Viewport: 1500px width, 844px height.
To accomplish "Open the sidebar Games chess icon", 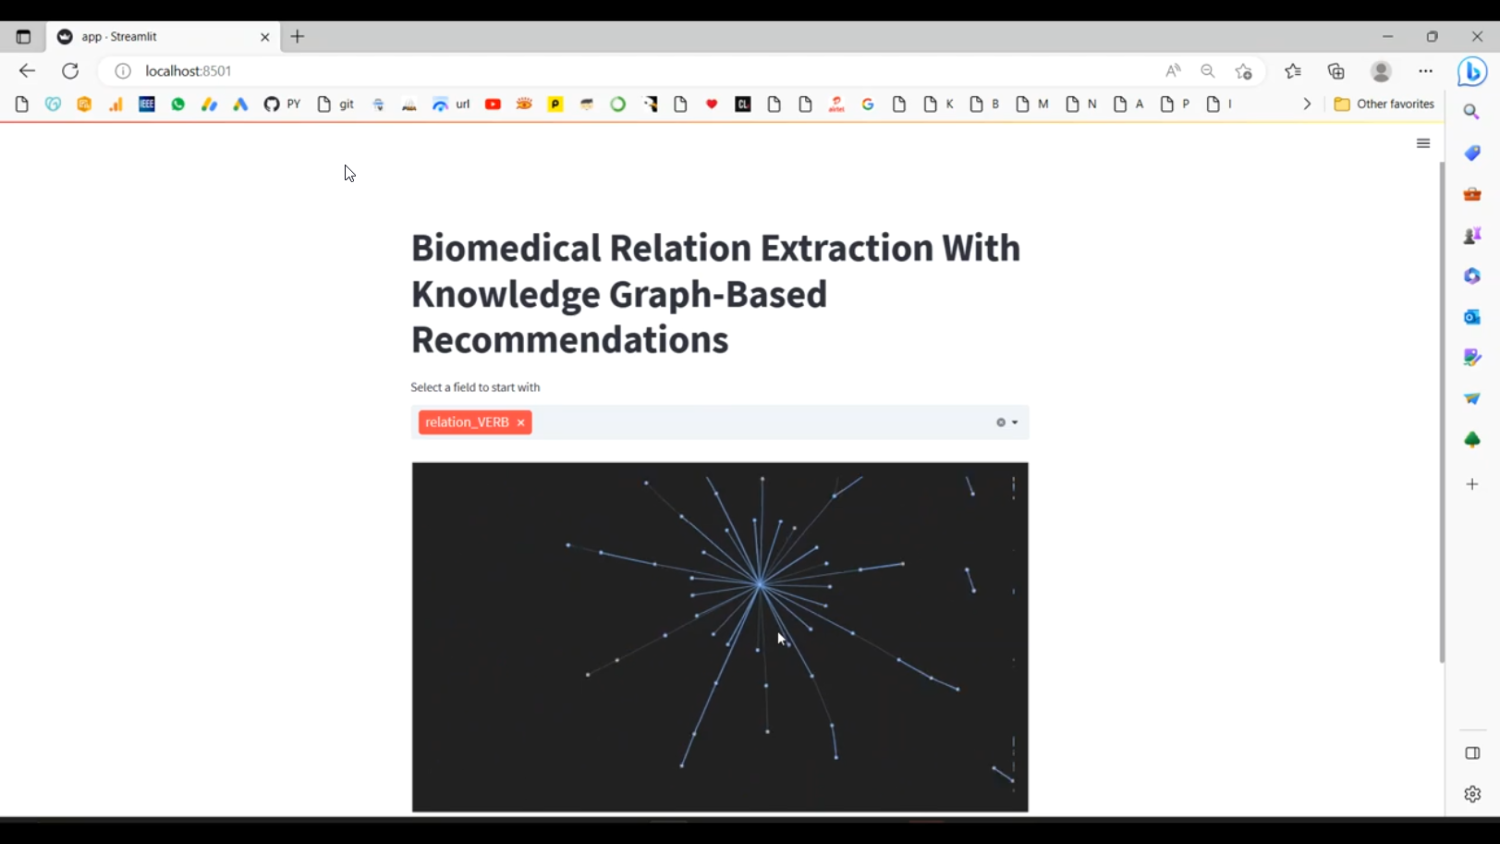I will coord(1472,235).
